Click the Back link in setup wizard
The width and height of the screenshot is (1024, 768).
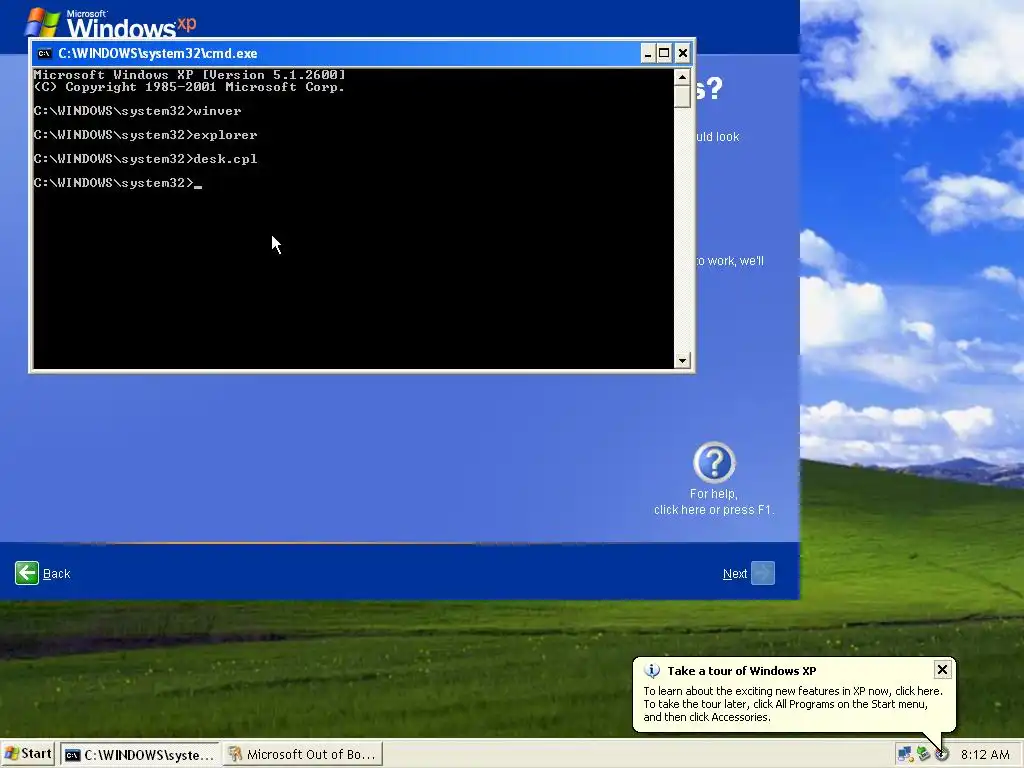pyautogui.click(x=56, y=574)
